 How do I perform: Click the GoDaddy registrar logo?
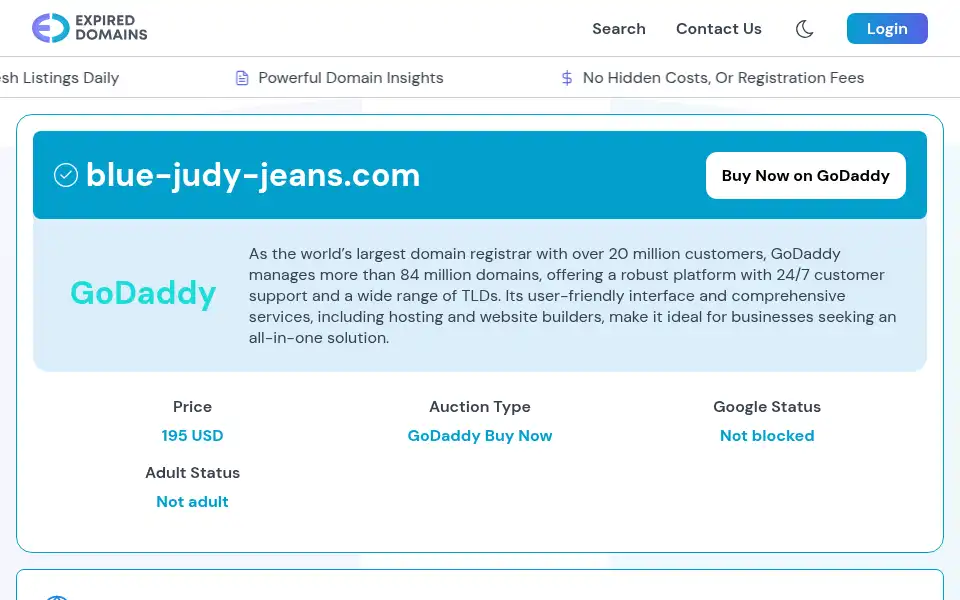[143, 293]
